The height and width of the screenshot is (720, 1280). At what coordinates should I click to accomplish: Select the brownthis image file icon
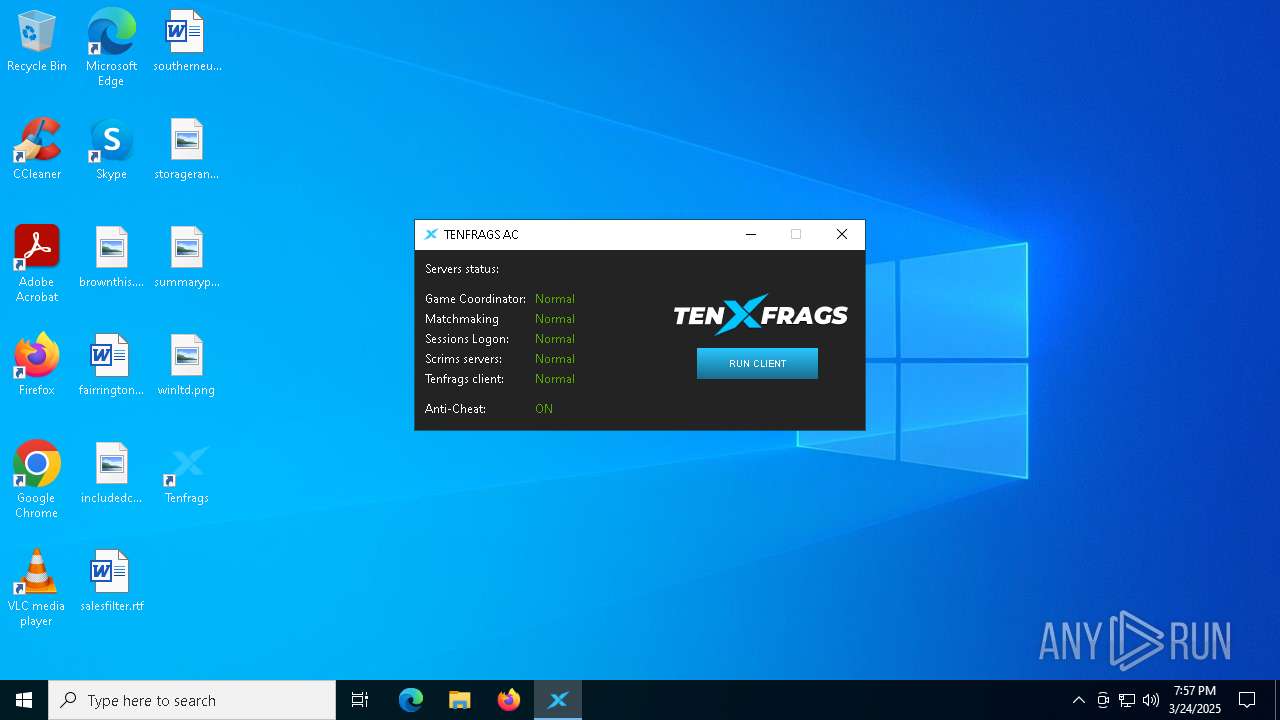[111, 257]
